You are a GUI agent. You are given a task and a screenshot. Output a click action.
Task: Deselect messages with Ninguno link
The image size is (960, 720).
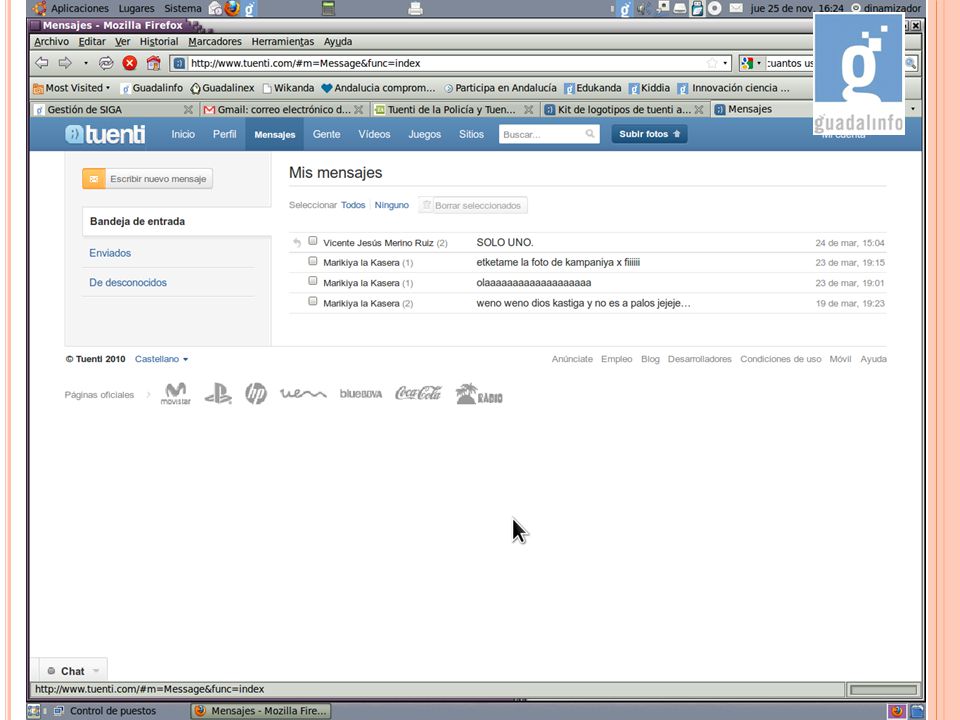392,205
